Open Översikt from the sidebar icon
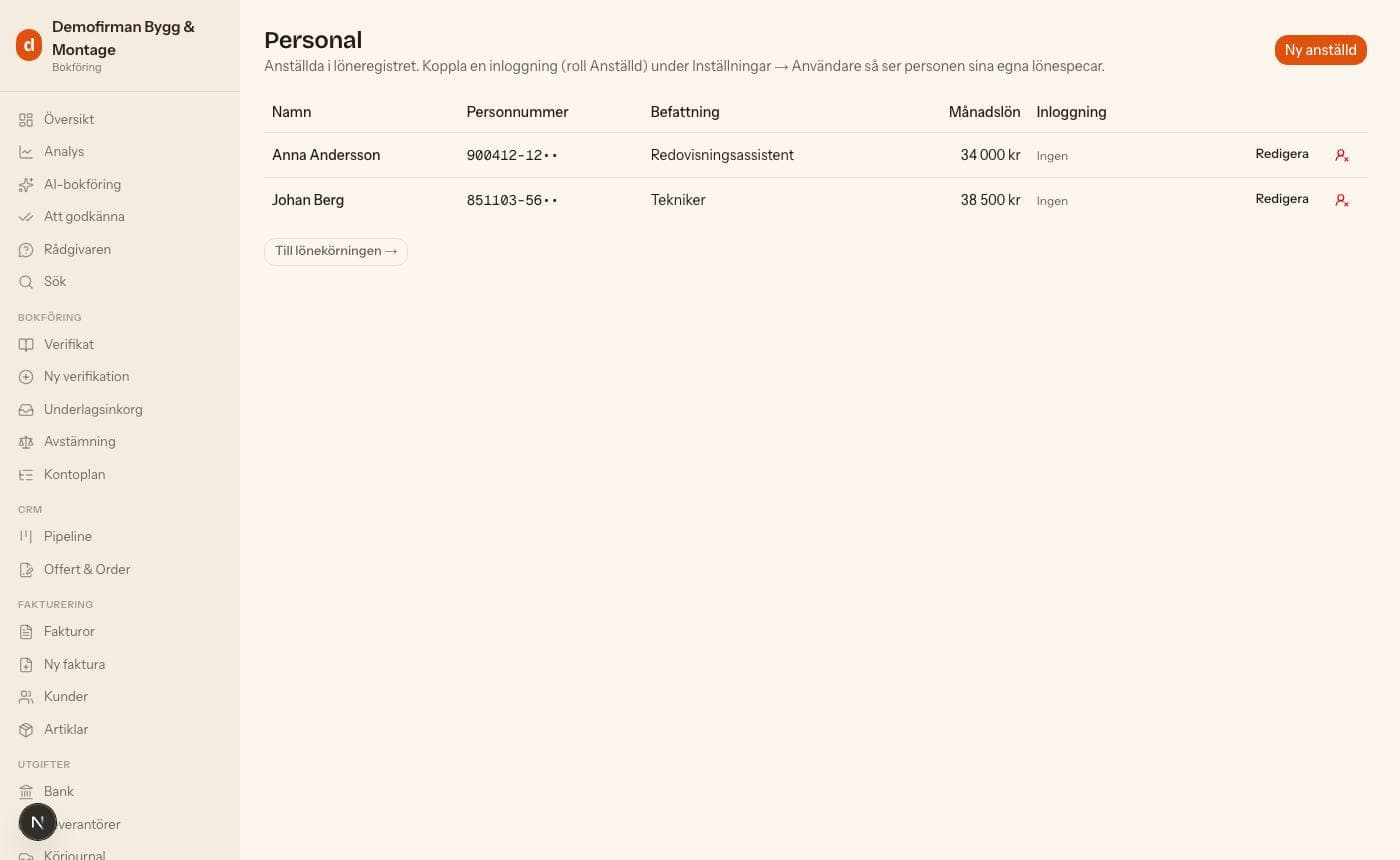 26,119
